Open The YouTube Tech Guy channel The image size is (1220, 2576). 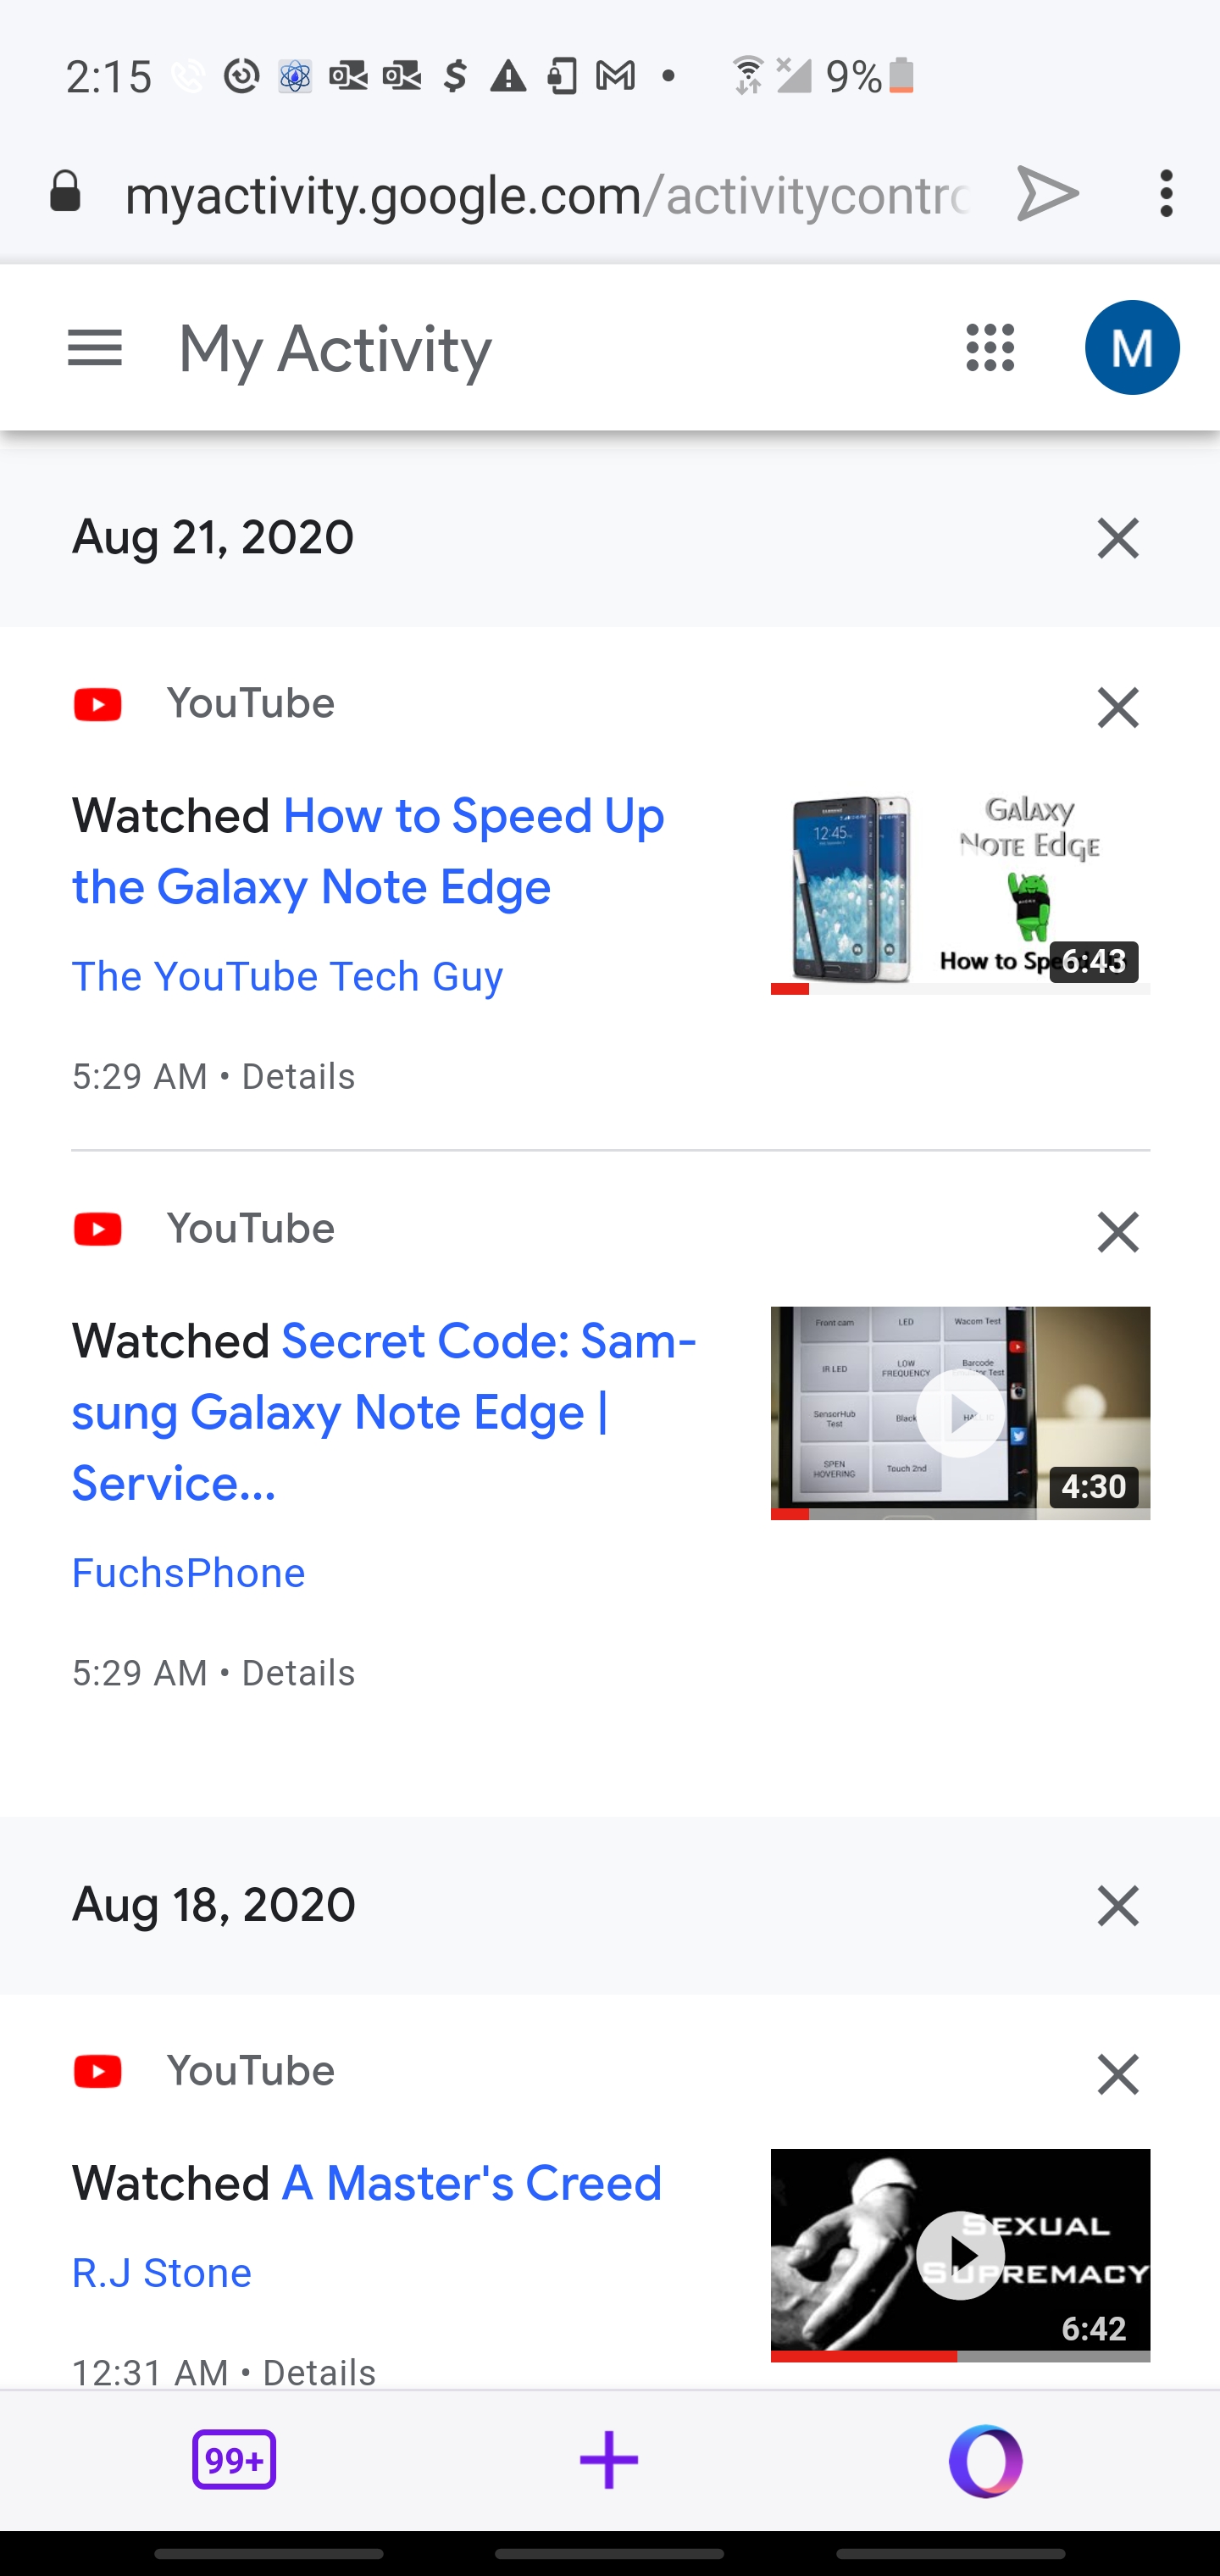287,976
